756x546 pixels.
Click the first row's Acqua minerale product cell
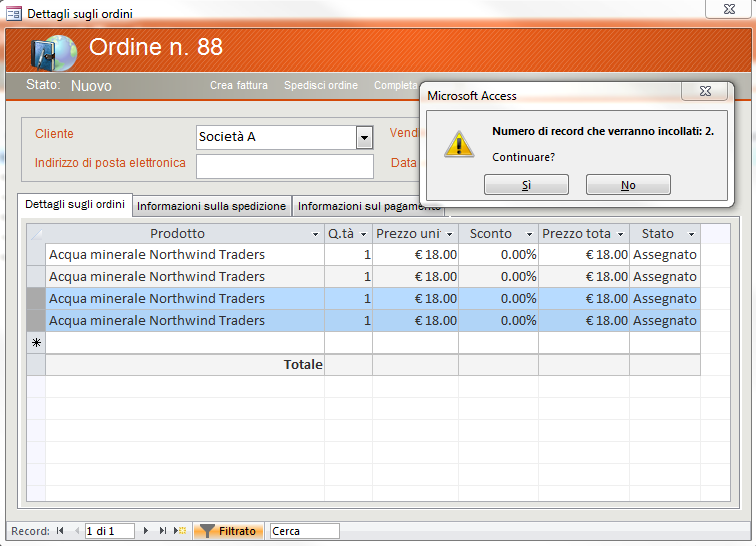click(x=185, y=255)
